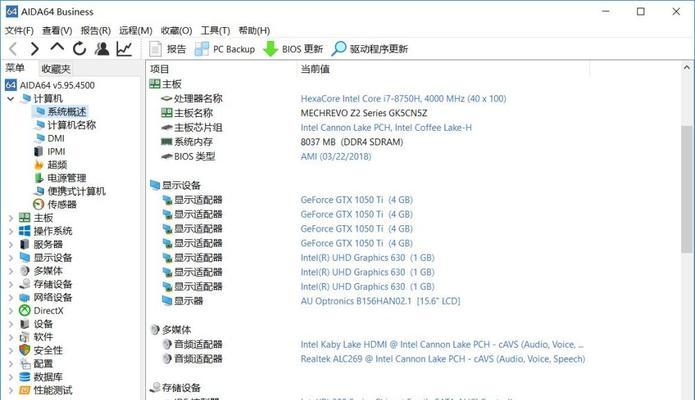The image size is (695, 400).
Task: Click the 报告 report toolbar button
Action: click(168, 49)
